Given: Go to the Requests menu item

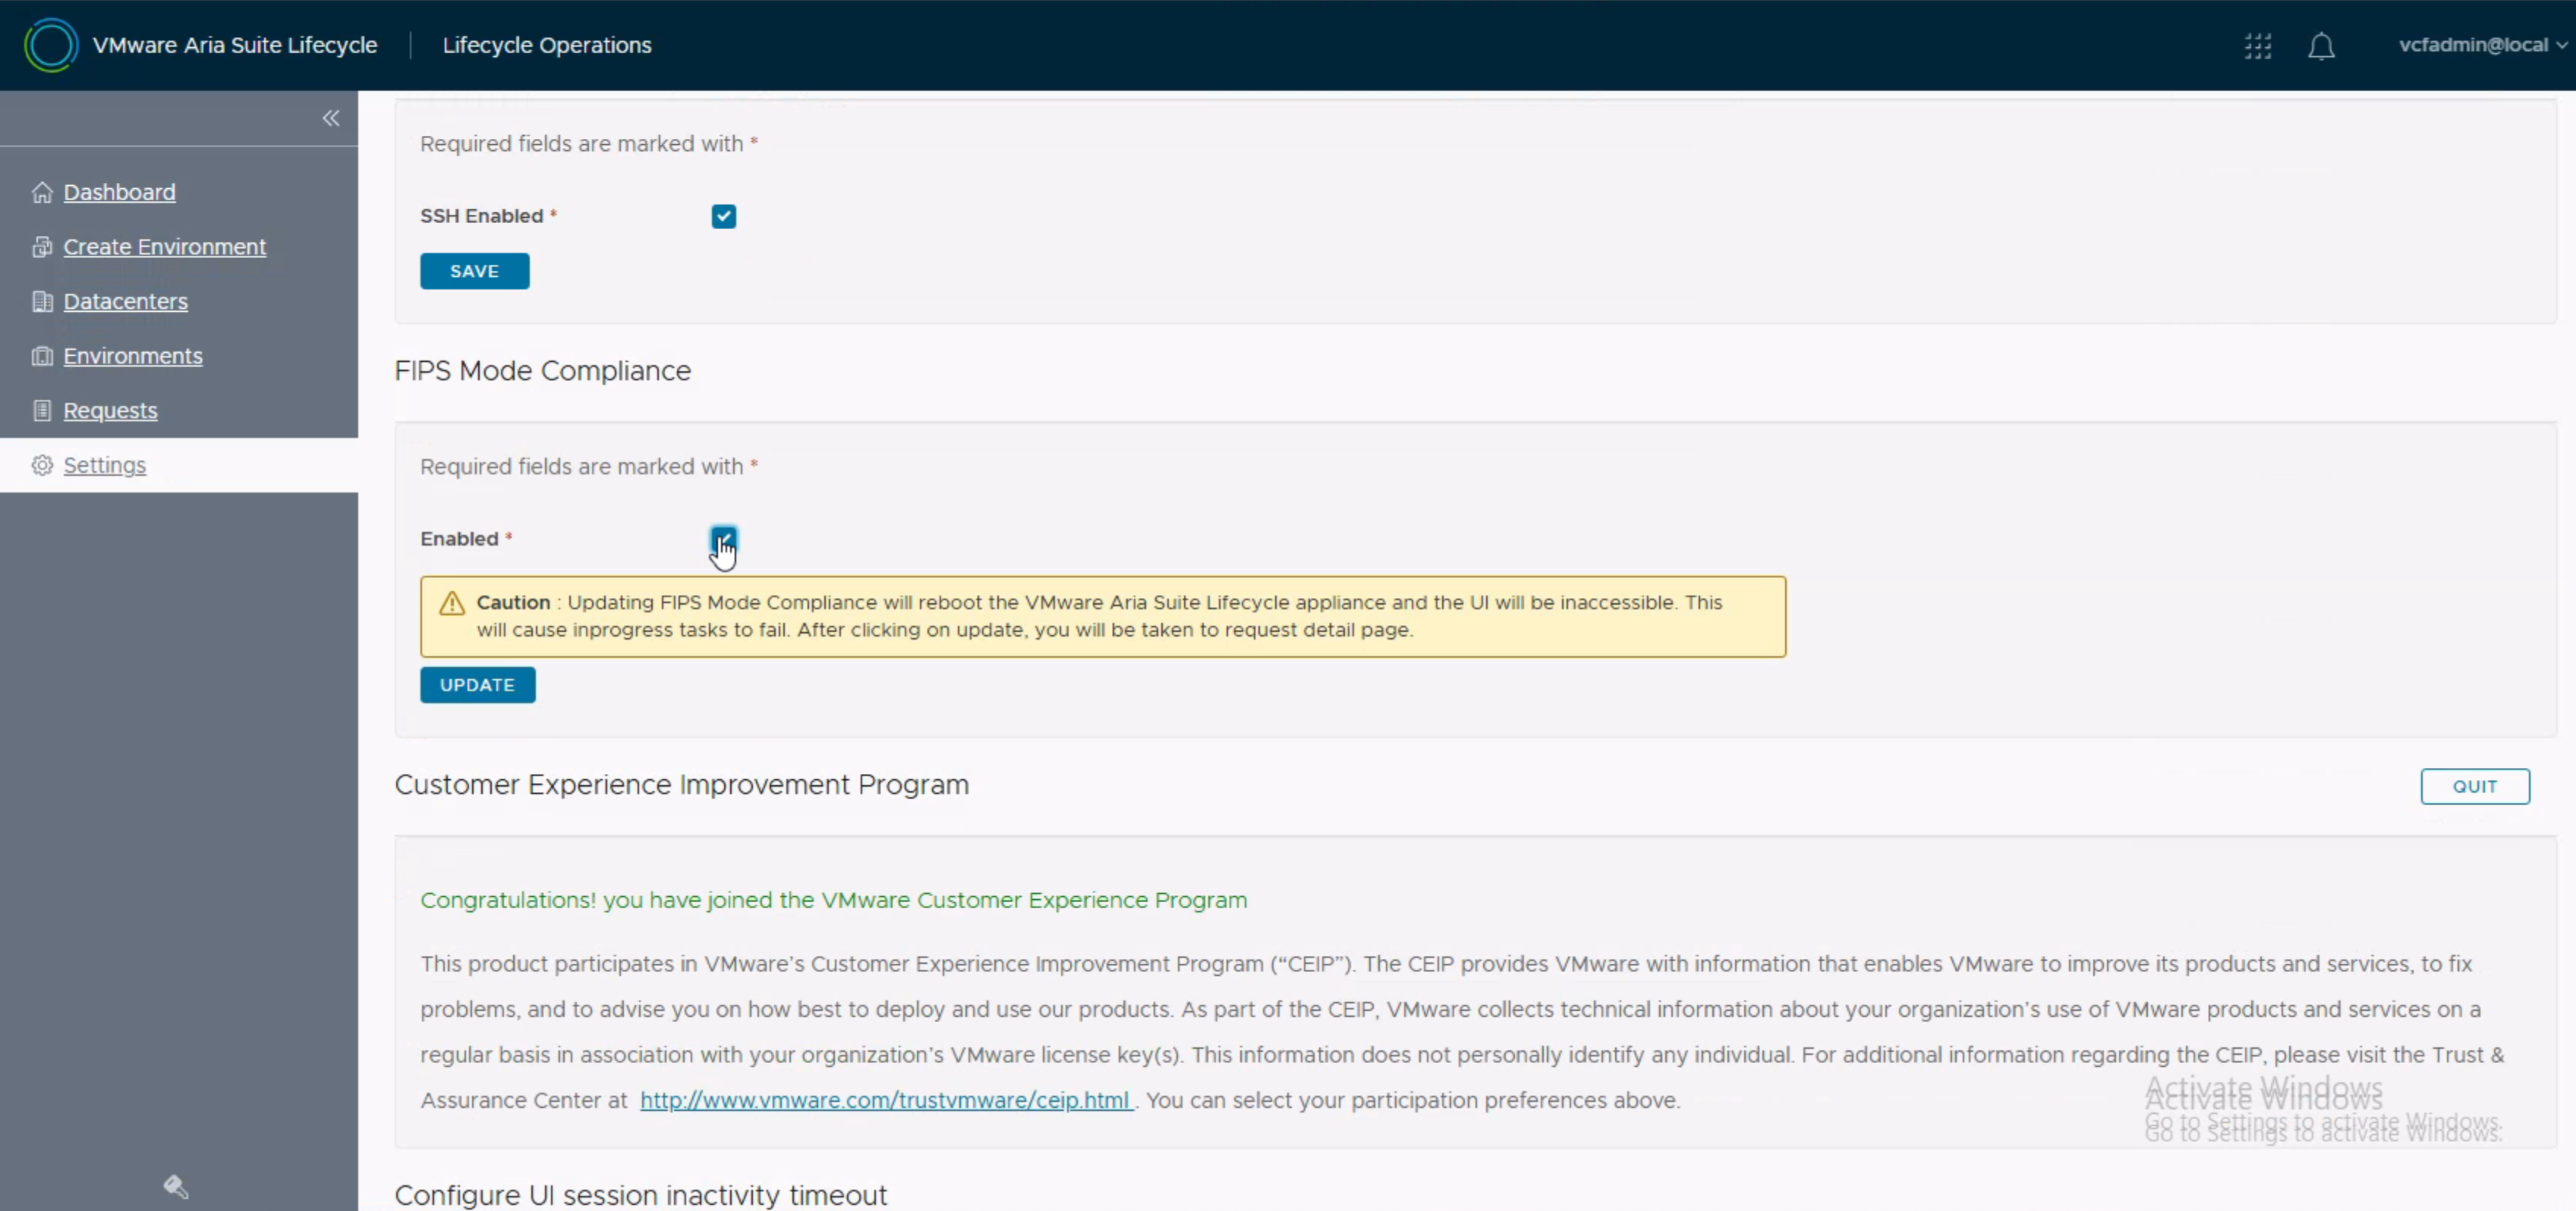Looking at the screenshot, I should 110,410.
